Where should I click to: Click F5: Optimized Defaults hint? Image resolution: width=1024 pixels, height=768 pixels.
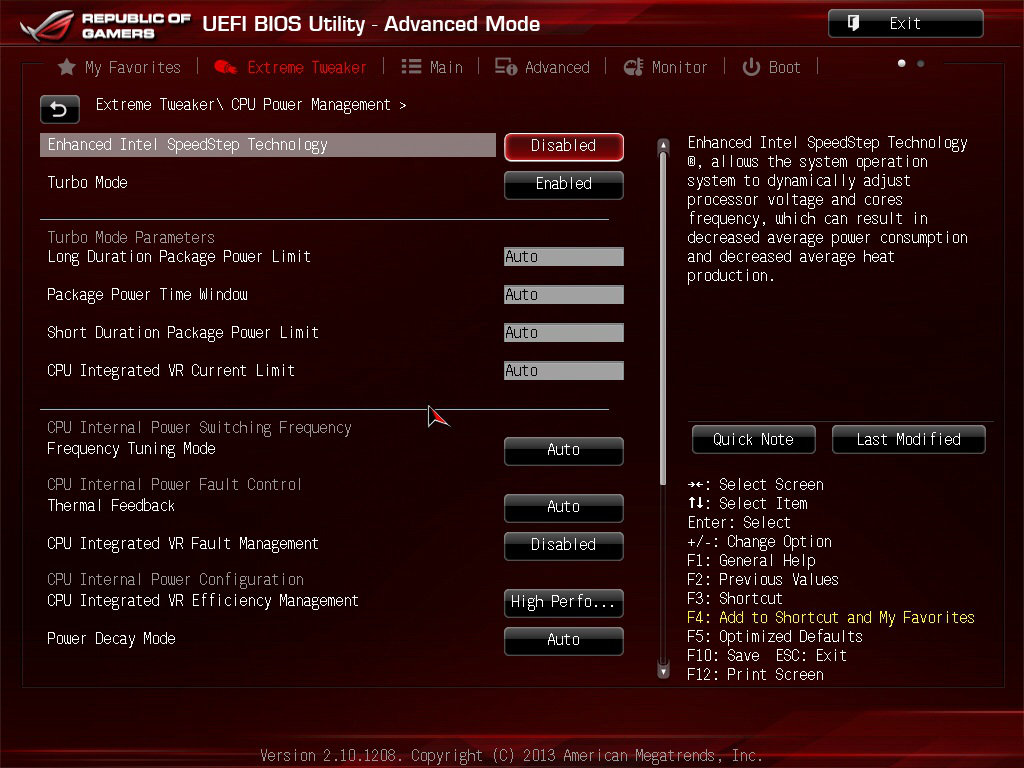pos(775,637)
